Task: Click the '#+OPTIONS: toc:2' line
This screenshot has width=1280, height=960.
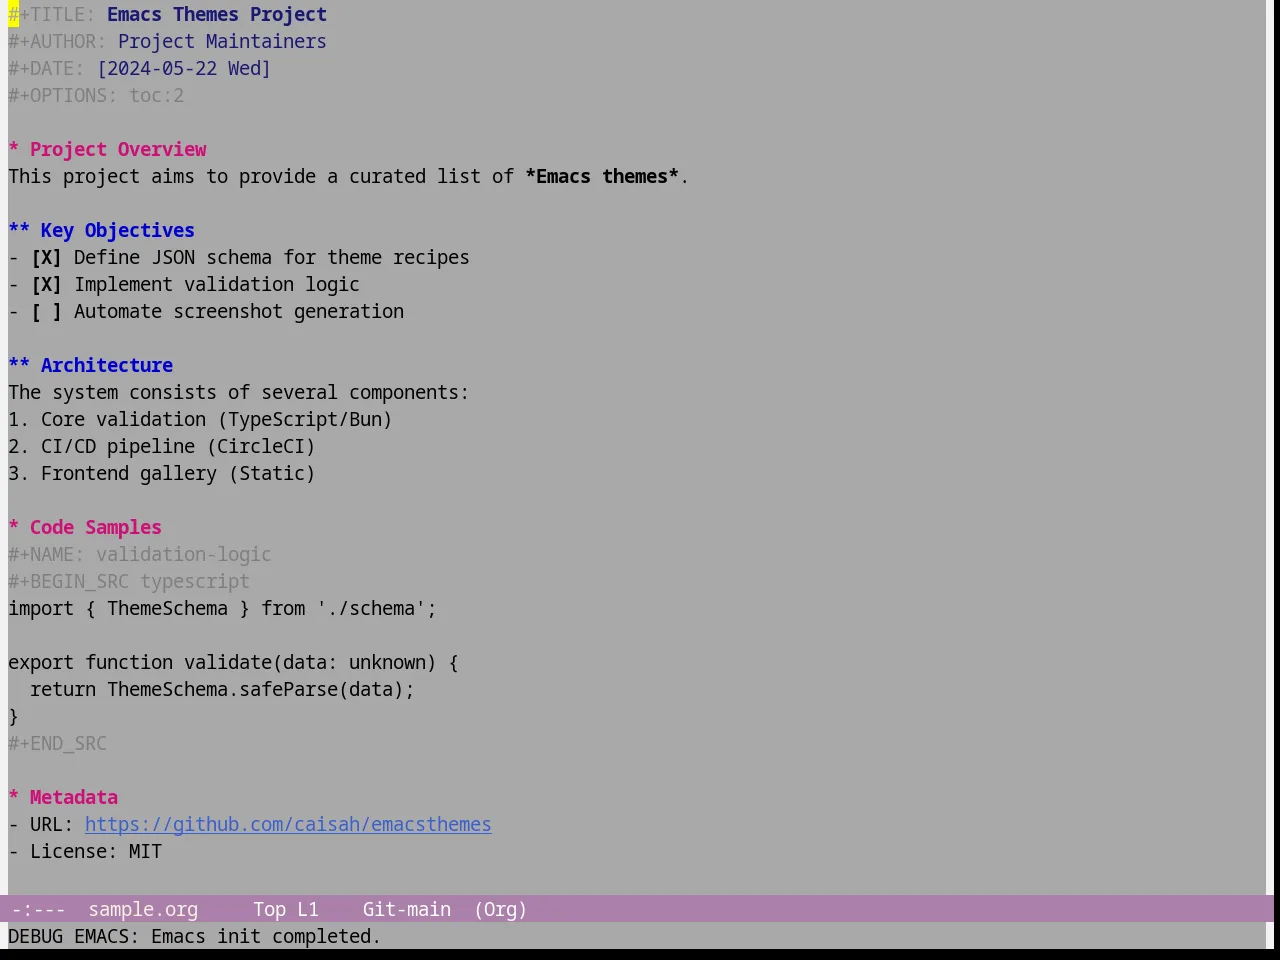Action: point(96,96)
